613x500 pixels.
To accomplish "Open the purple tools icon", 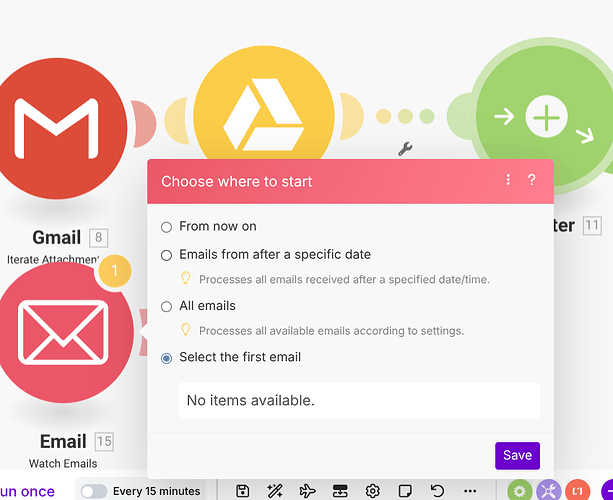I will click(548, 490).
